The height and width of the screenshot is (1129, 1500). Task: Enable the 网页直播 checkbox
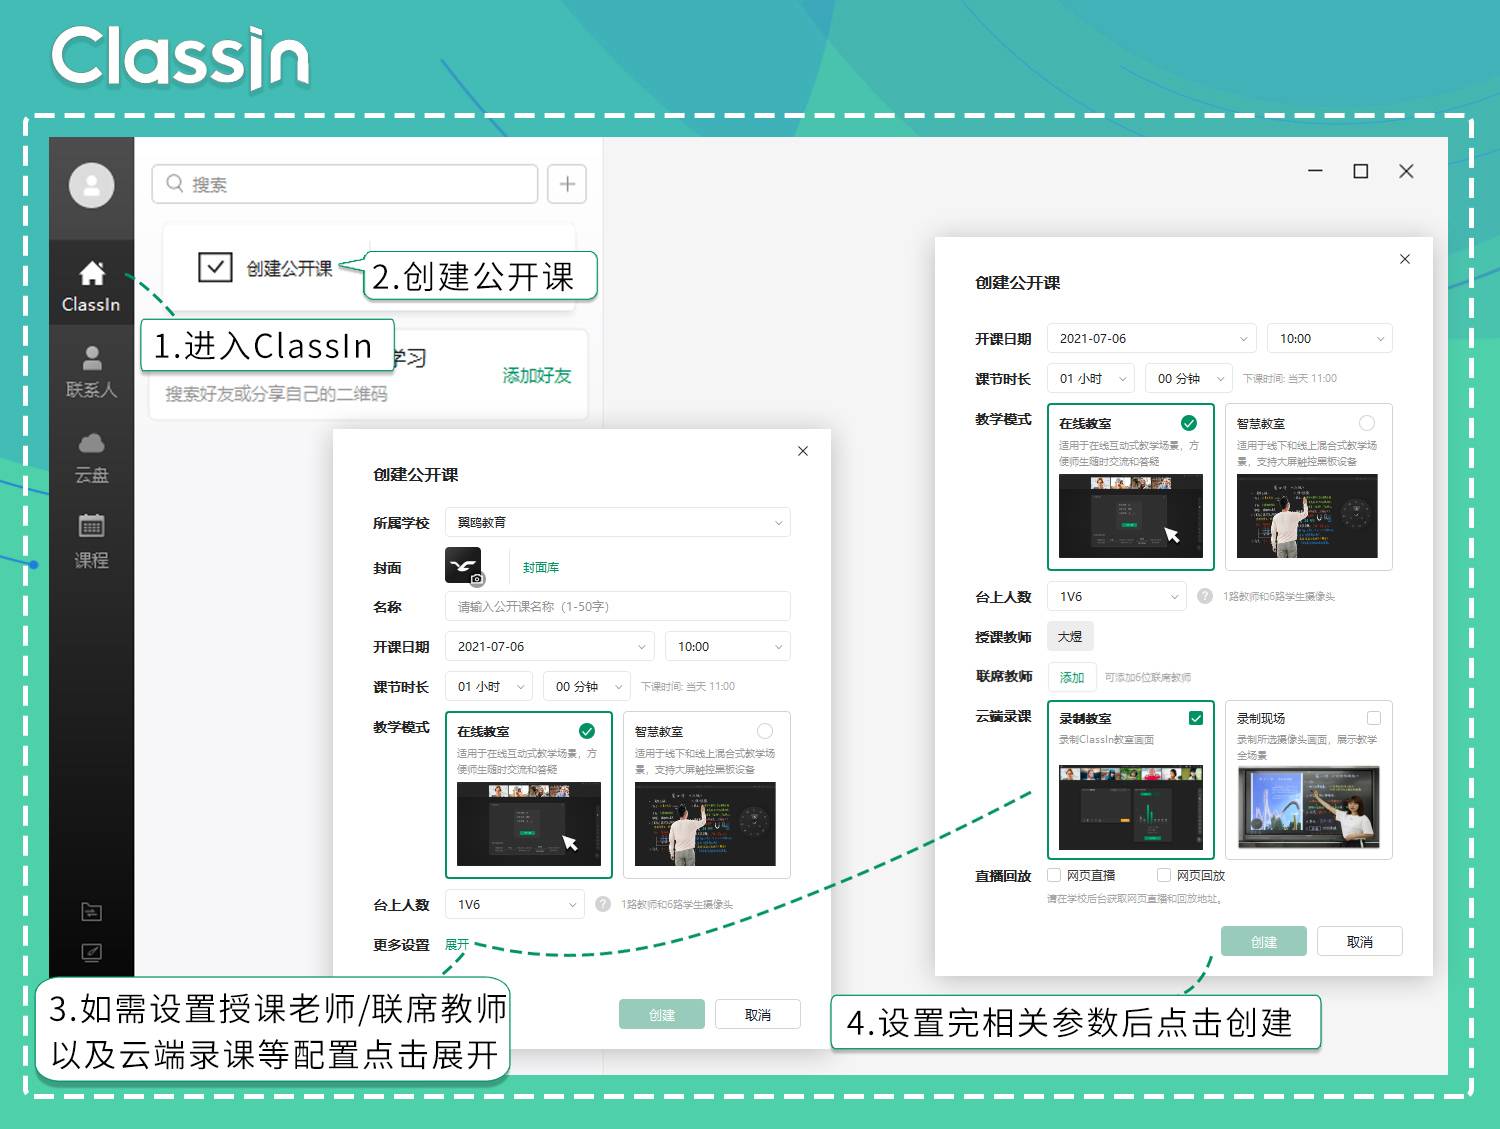click(x=1054, y=875)
